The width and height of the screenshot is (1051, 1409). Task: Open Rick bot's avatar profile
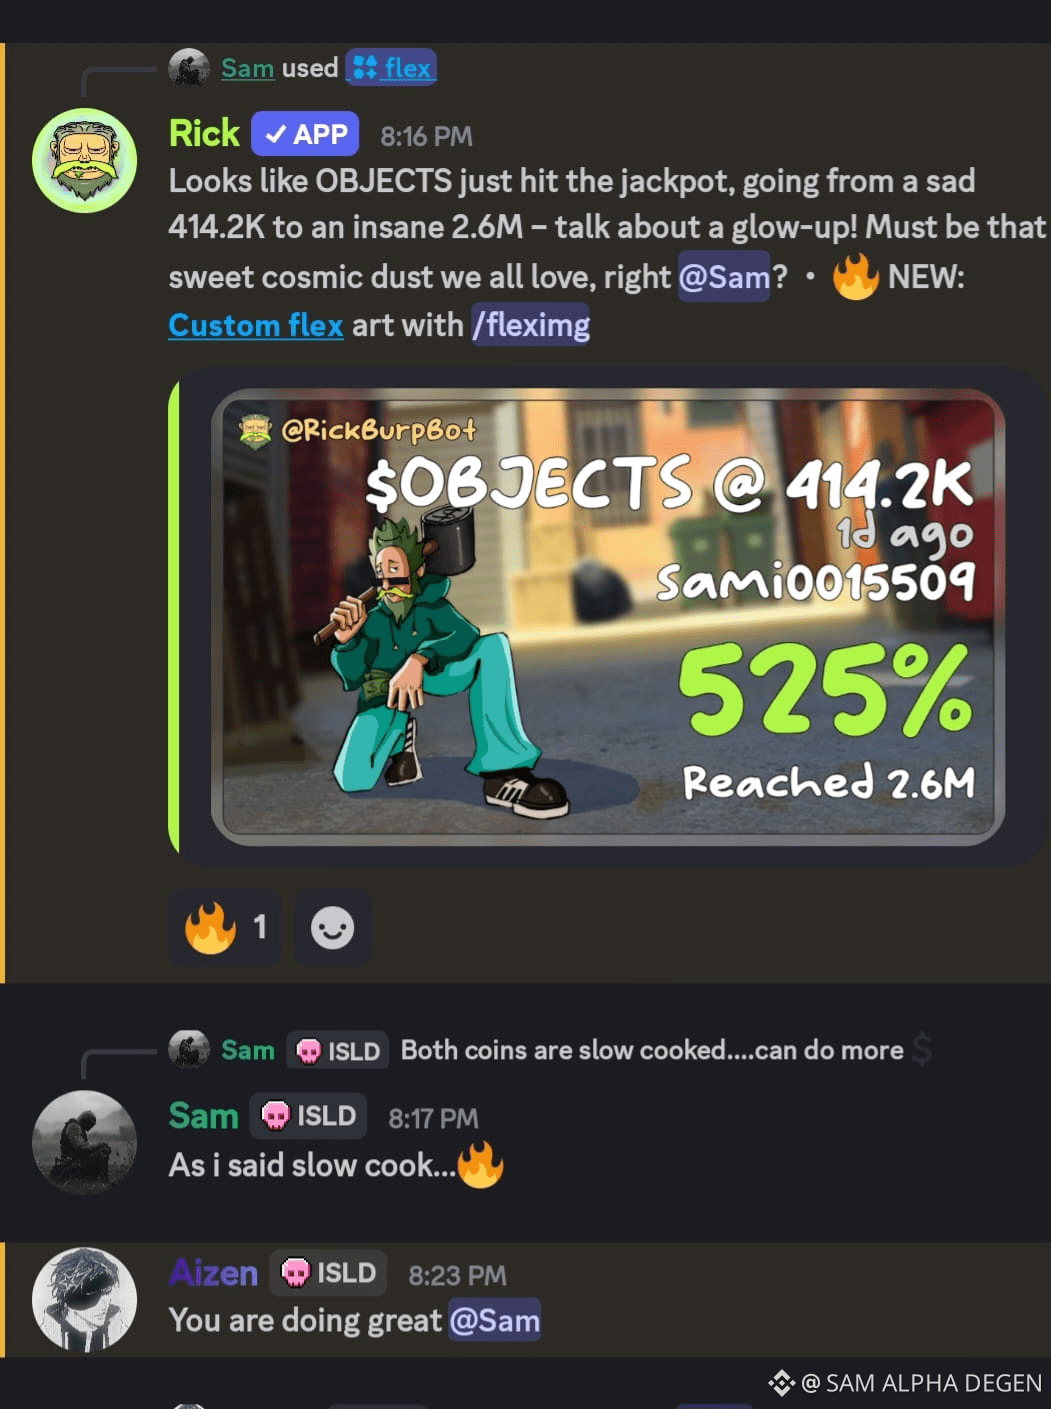(x=84, y=160)
